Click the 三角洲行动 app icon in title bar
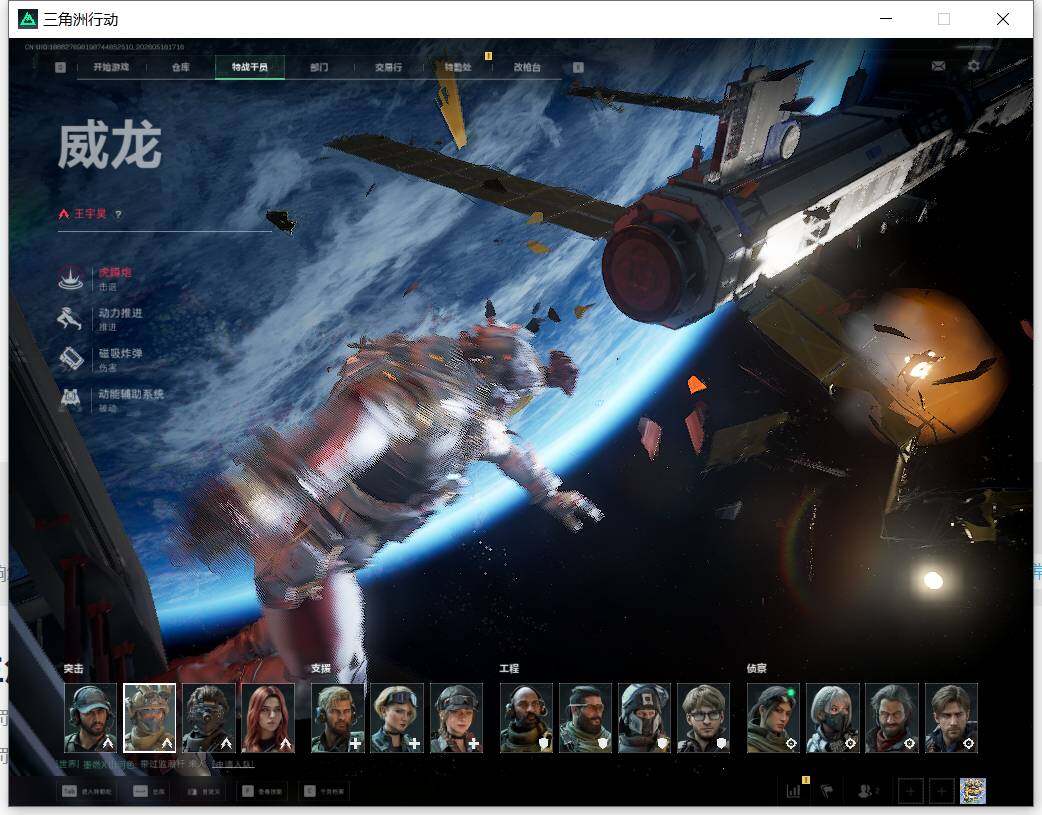 point(28,19)
